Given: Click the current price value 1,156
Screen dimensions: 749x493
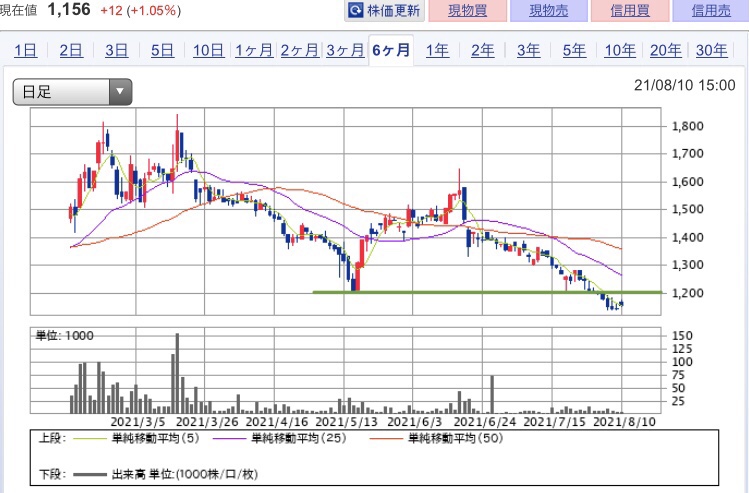Looking at the screenshot, I should tap(69, 10).
